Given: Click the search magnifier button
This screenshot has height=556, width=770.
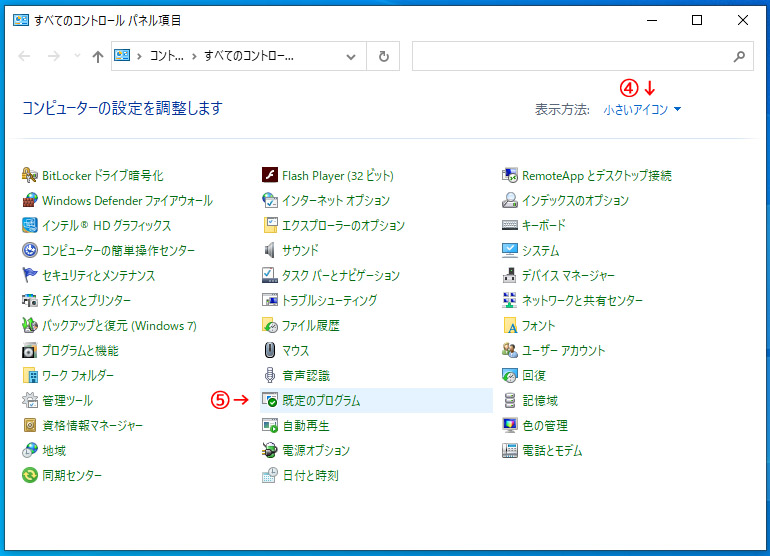Looking at the screenshot, I should 739,56.
